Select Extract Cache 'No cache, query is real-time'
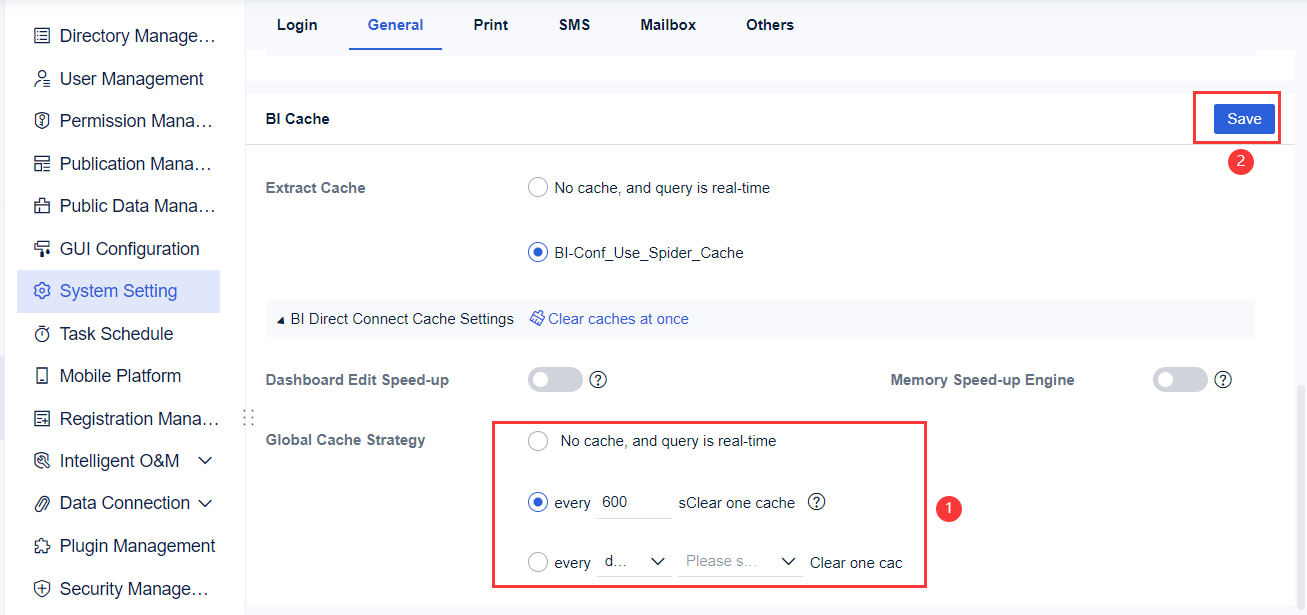 point(538,187)
